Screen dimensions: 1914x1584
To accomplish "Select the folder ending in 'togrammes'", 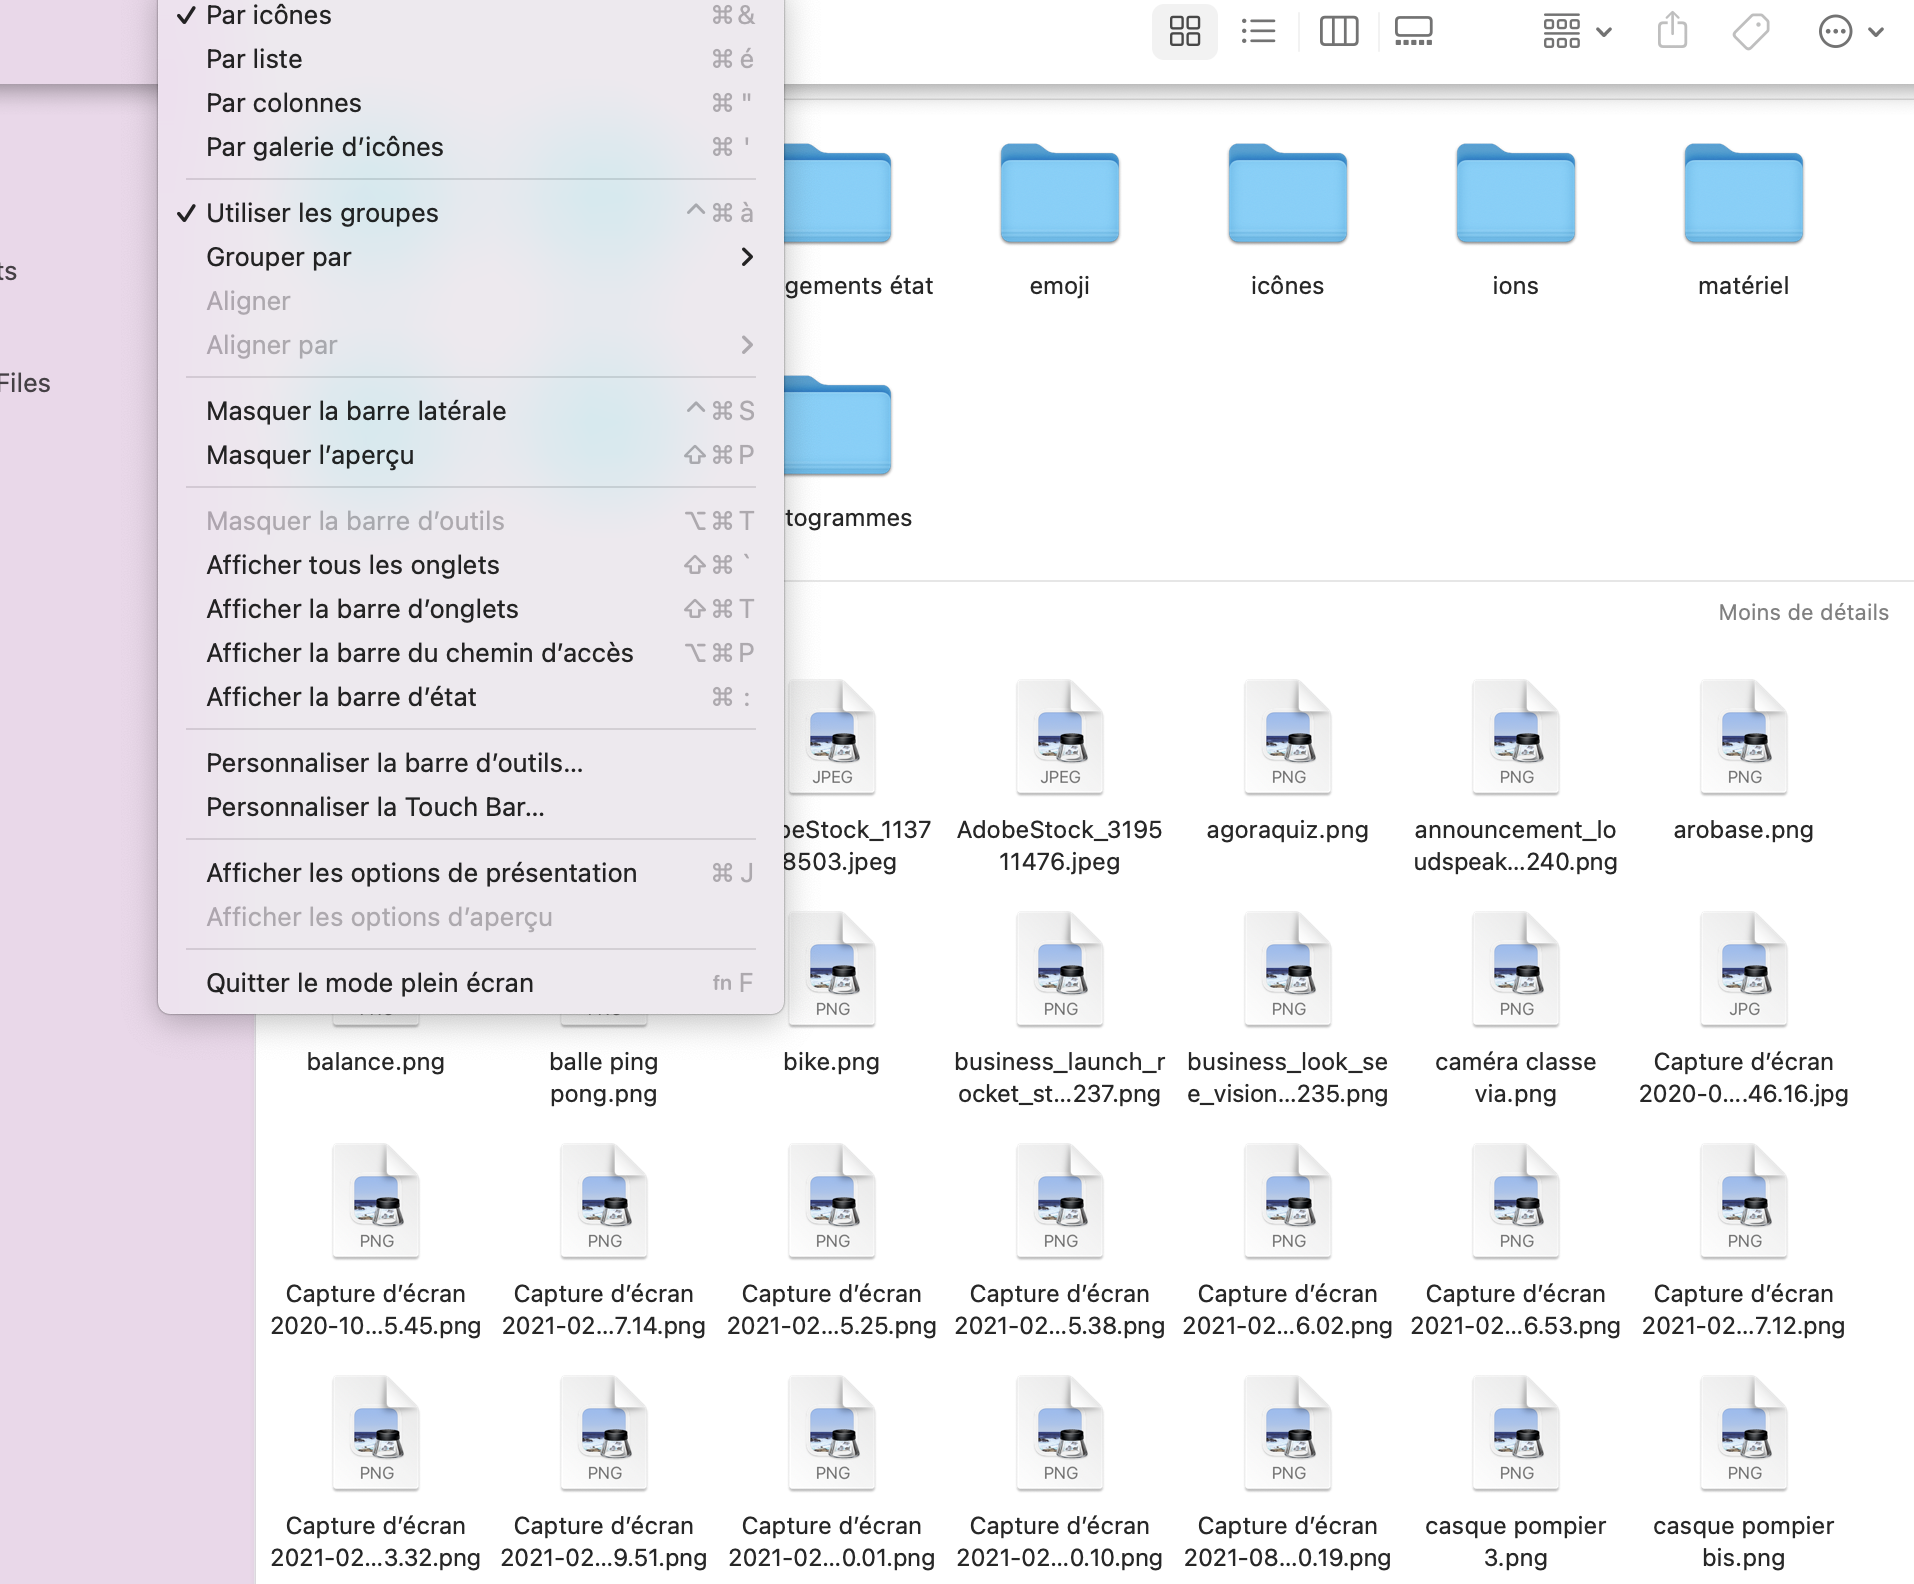I will pyautogui.click(x=838, y=426).
